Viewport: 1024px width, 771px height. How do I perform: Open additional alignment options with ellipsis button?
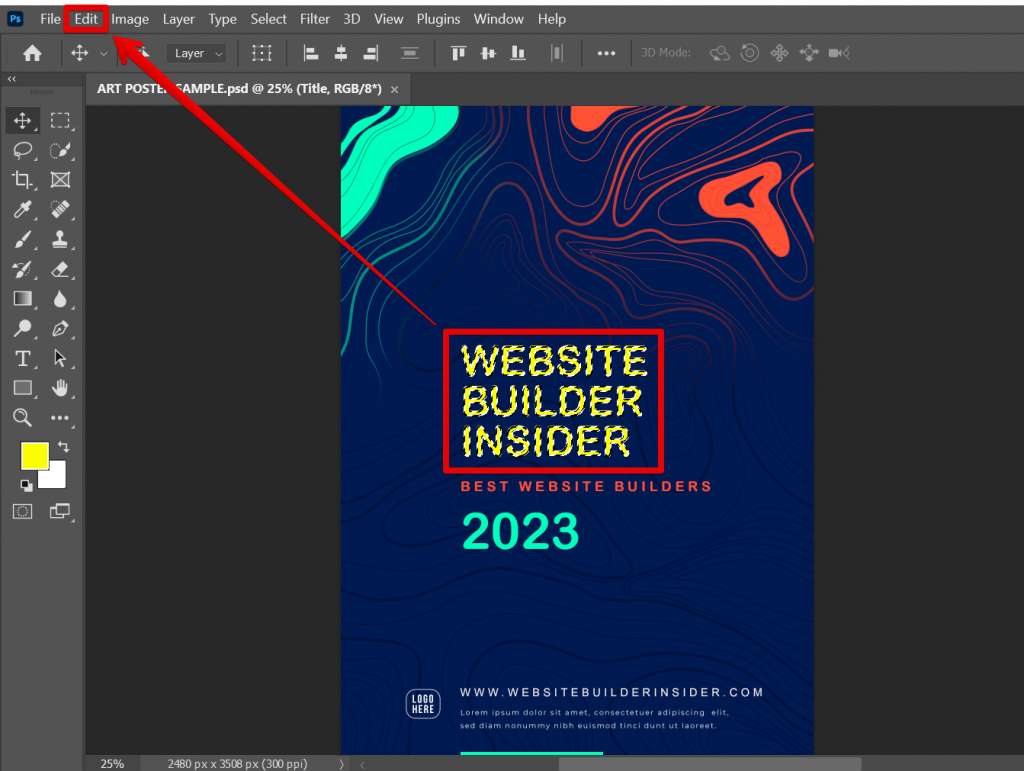606,52
